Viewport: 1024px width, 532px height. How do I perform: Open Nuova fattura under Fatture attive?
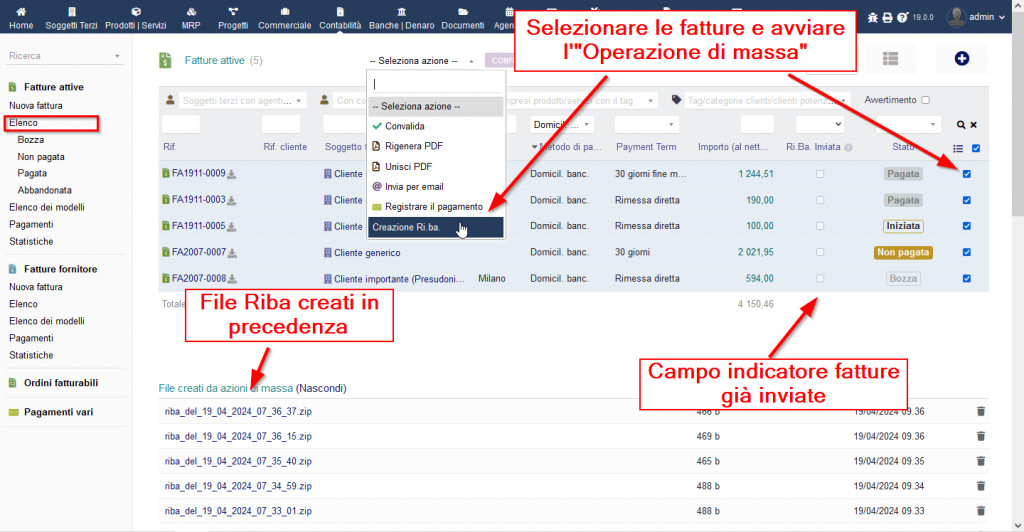[36, 105]
